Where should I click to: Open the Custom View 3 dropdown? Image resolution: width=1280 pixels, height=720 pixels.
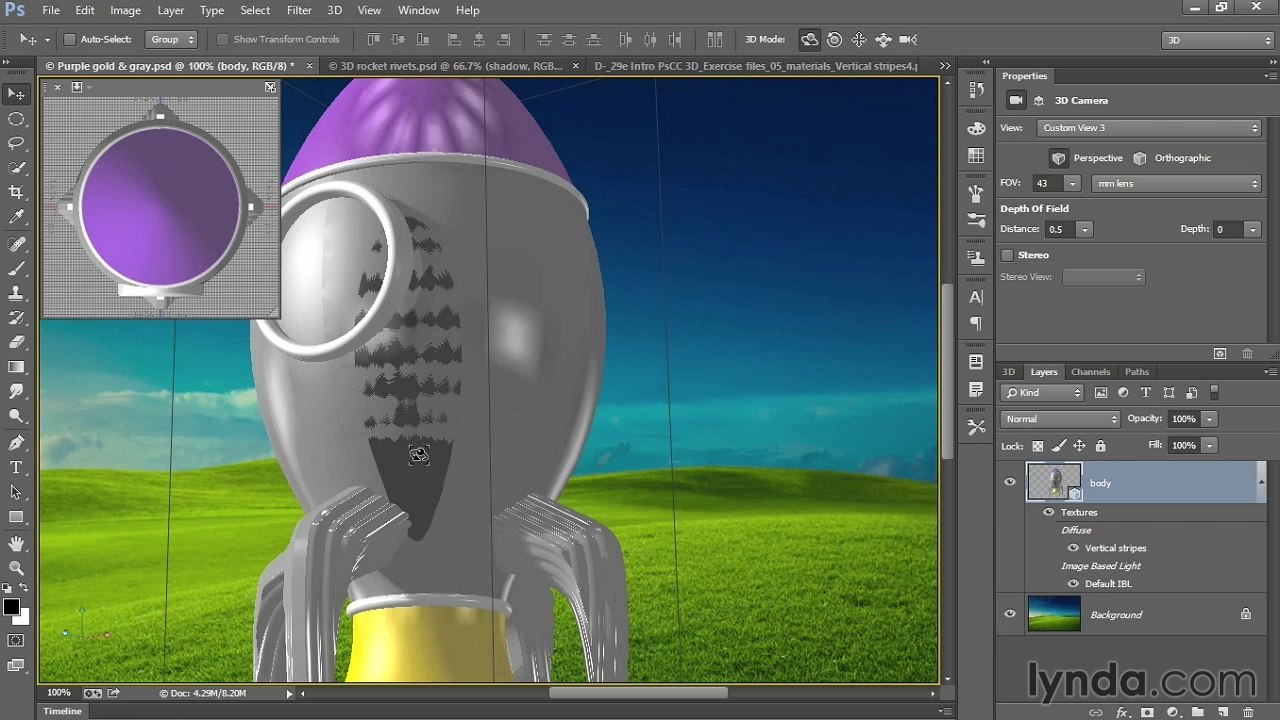pos(1149,128)
